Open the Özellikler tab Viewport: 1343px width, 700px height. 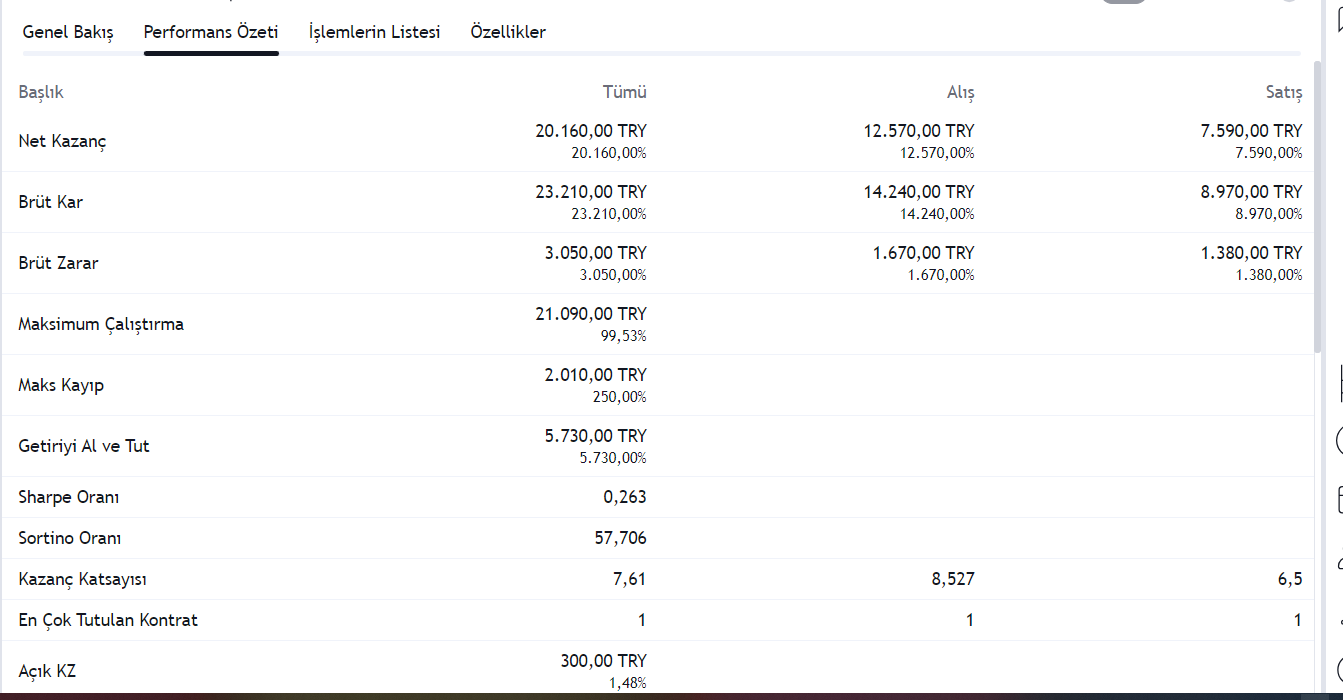click(508, 32)
